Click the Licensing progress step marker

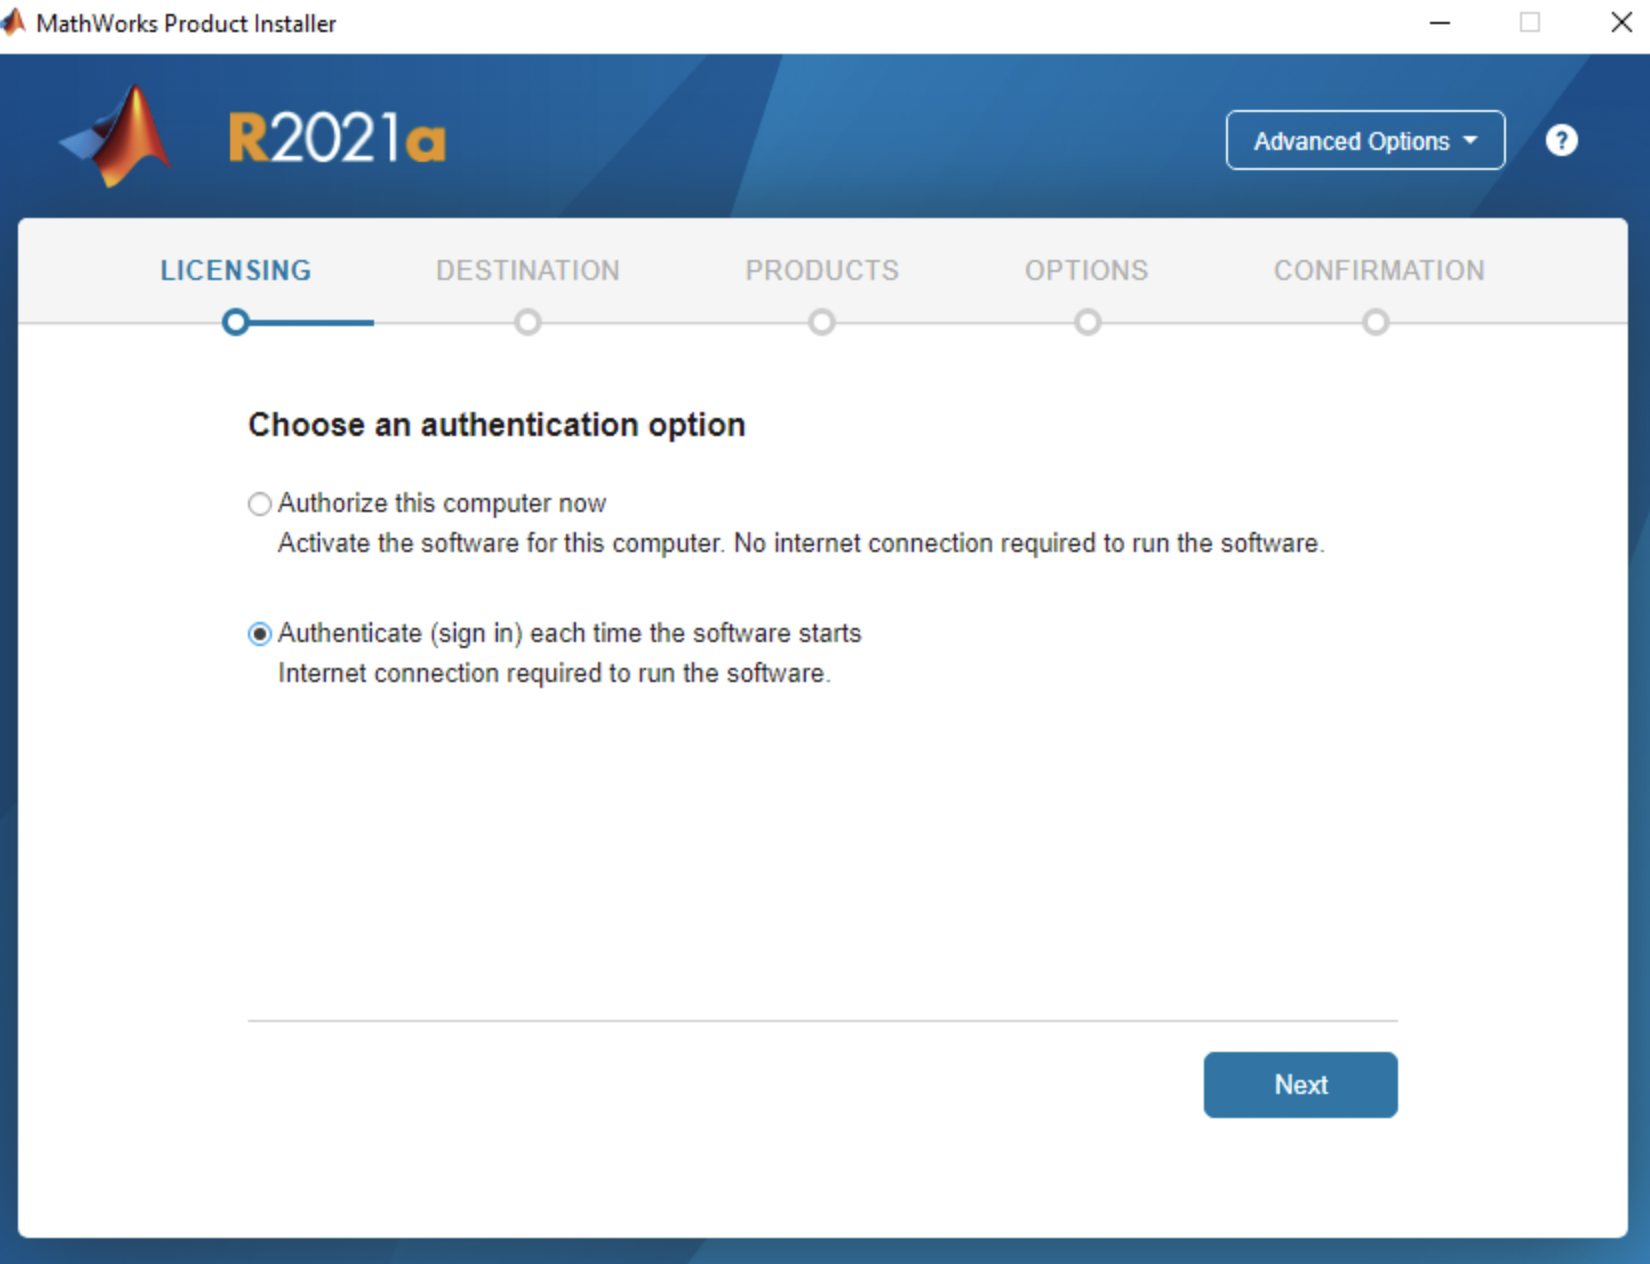click(236, 323)
